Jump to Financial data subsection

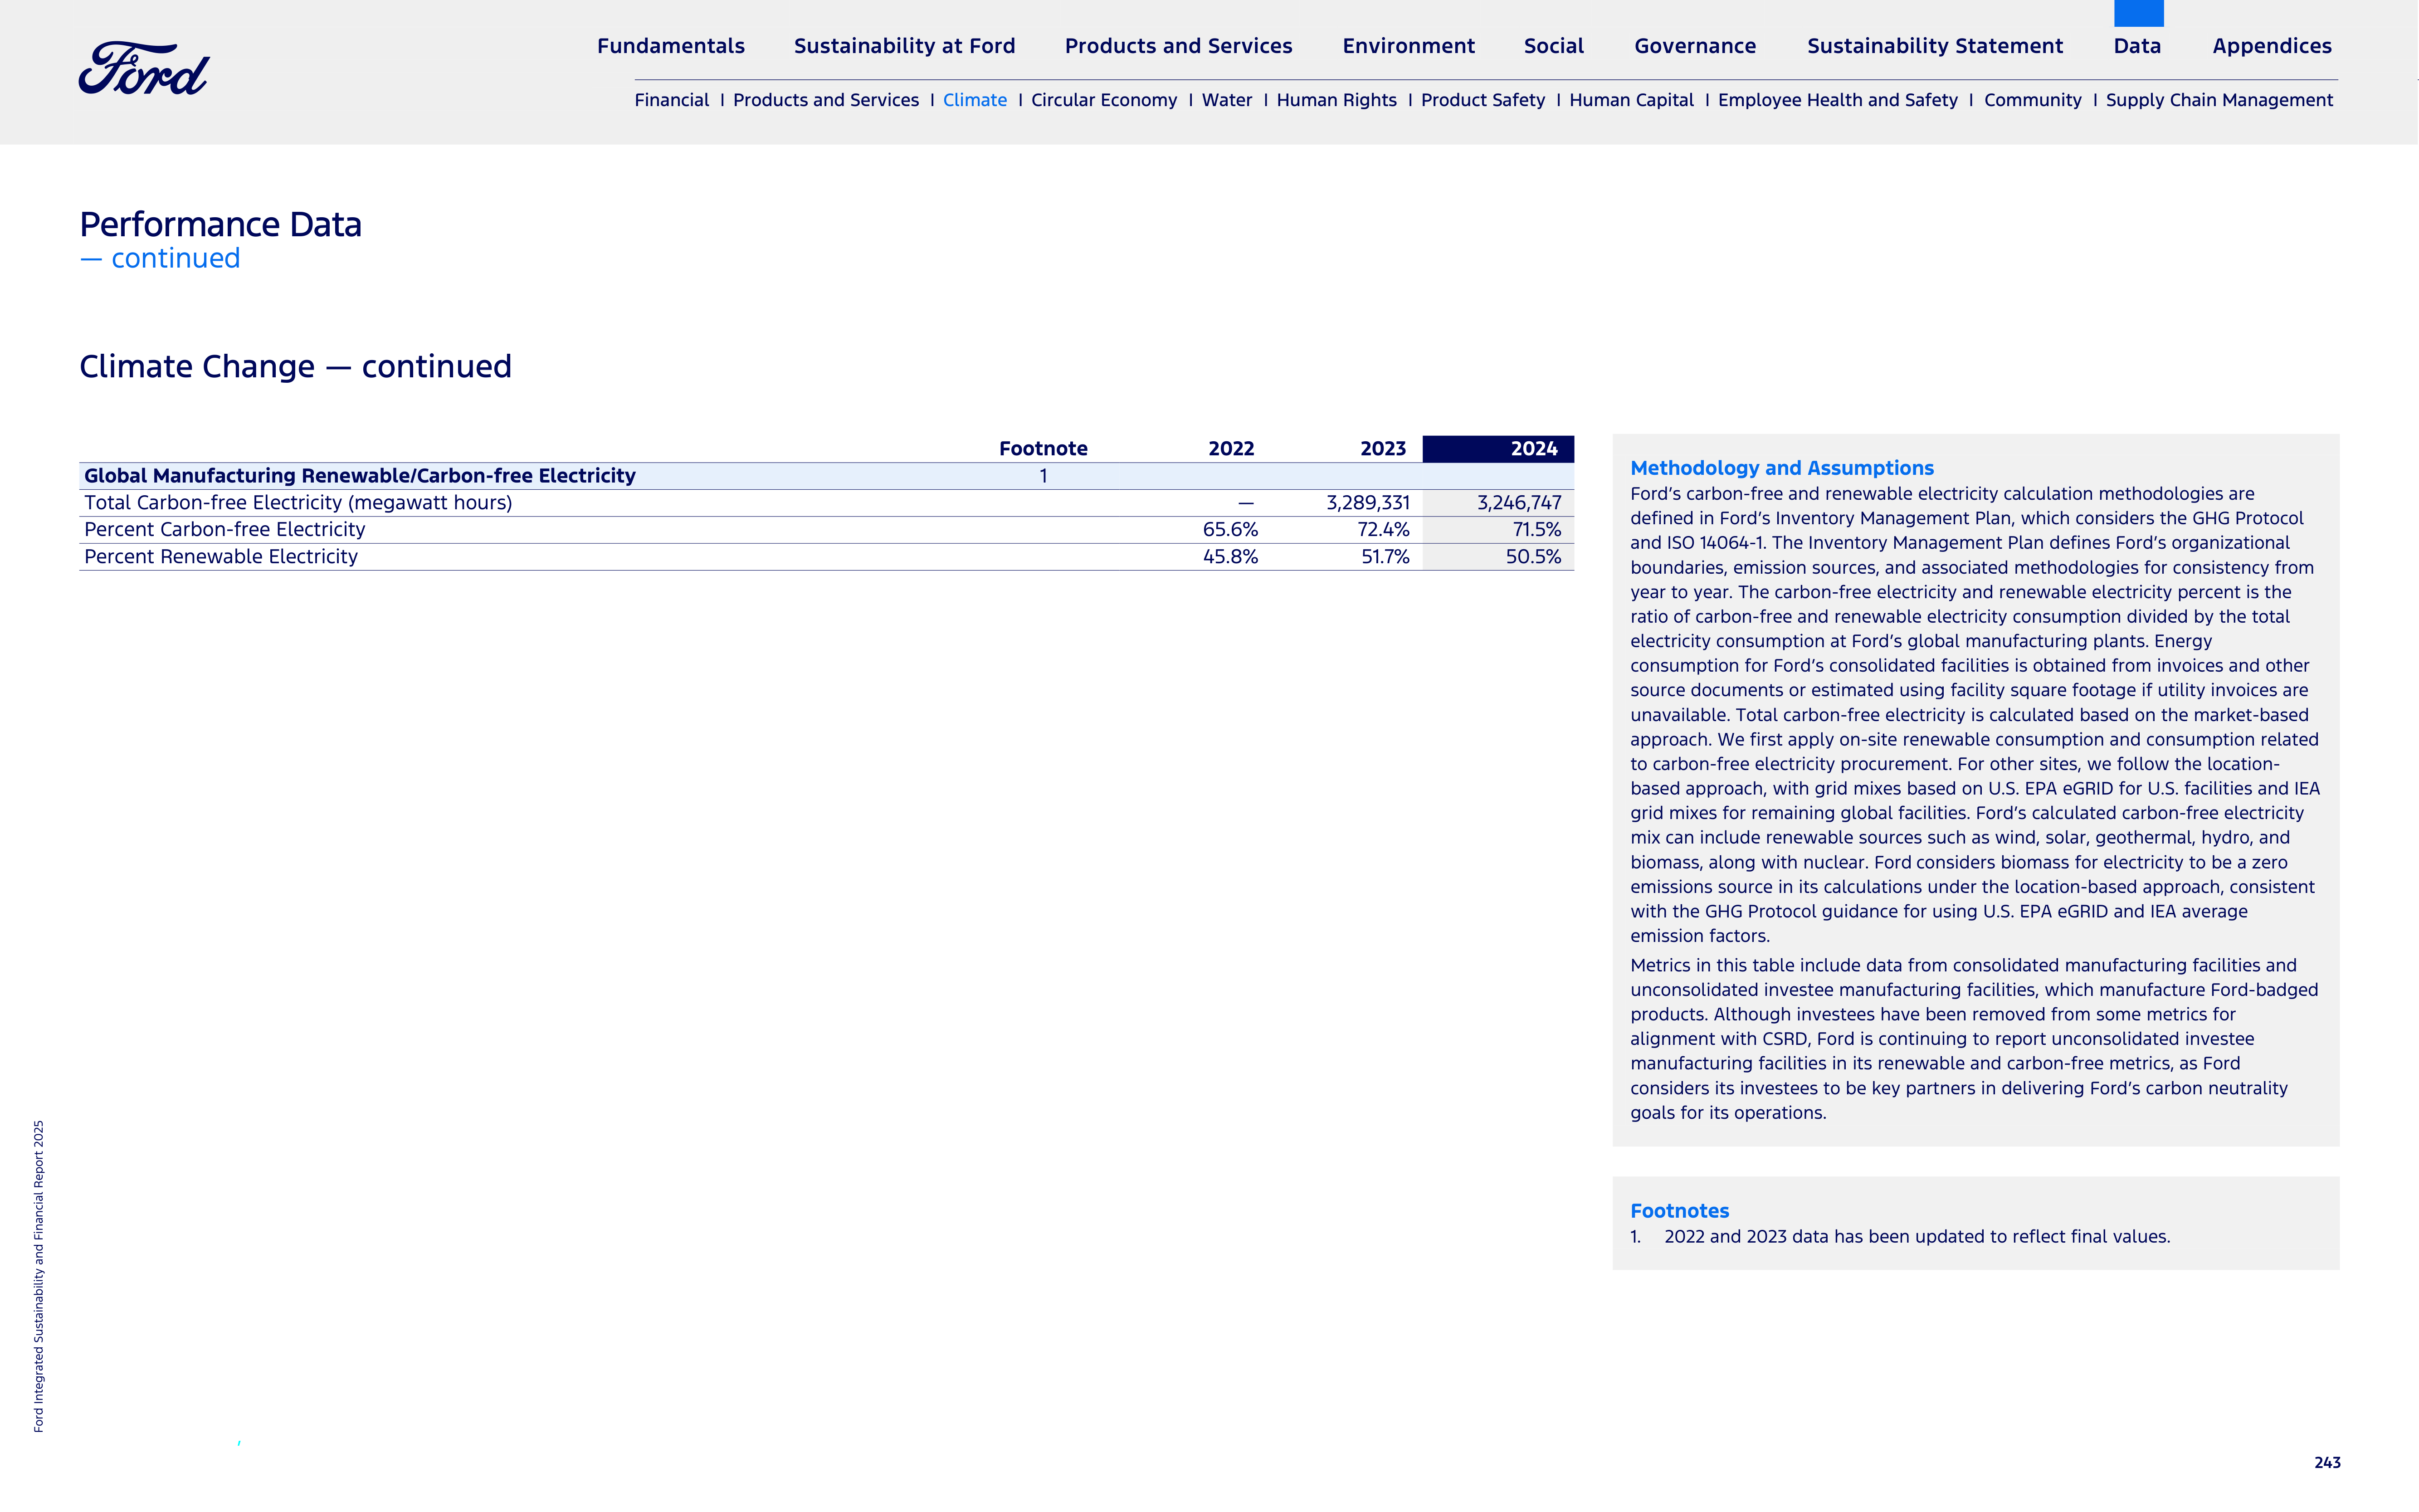tap(671, 100)
